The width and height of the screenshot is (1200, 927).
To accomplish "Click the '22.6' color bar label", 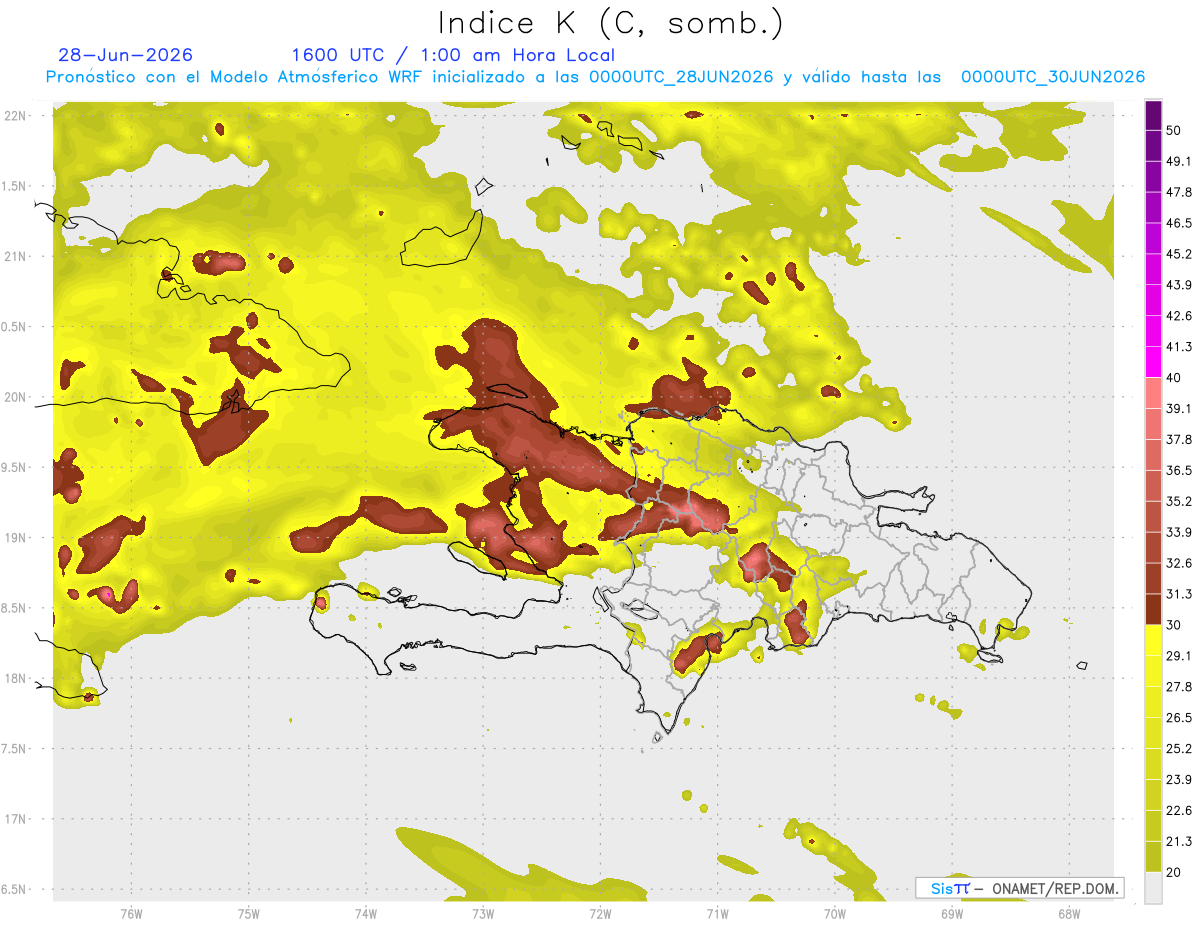I will point(1179,810).
